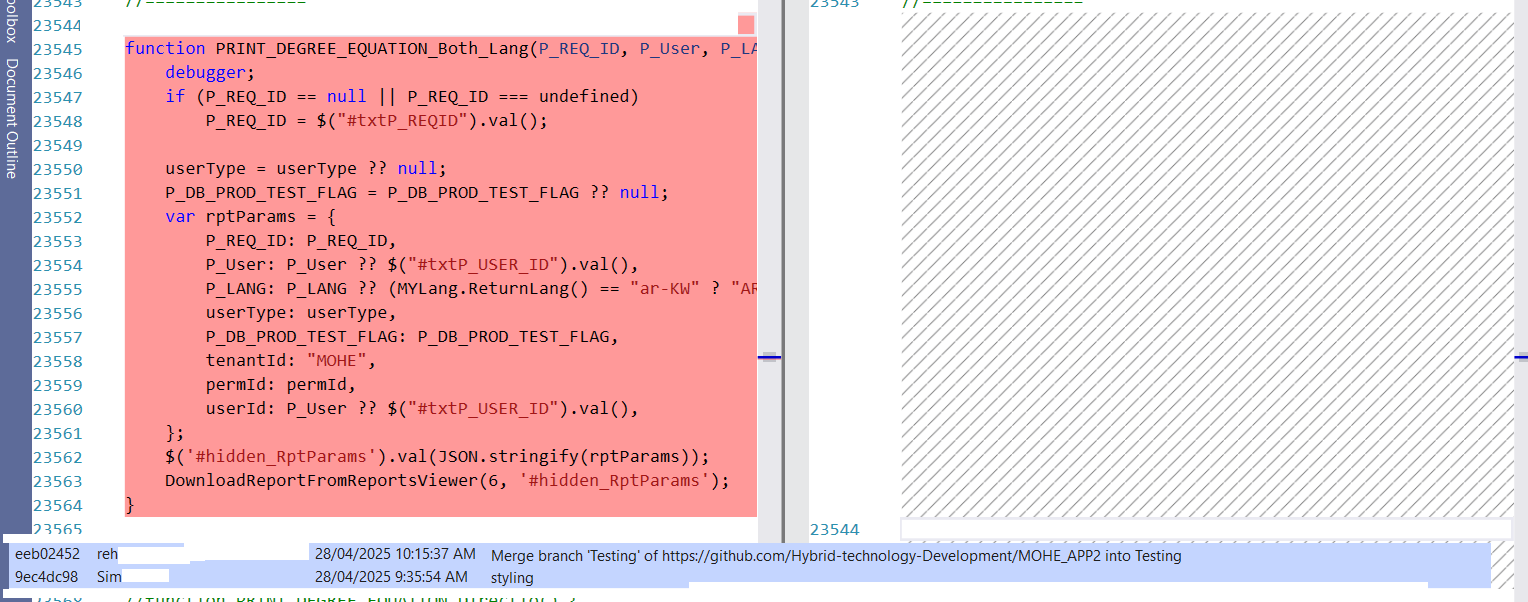The width and height of the screenshot is (1528, 602).
Task: Open the Toolbox side tab
Action: pyautogui.click(x=12, y=21)
